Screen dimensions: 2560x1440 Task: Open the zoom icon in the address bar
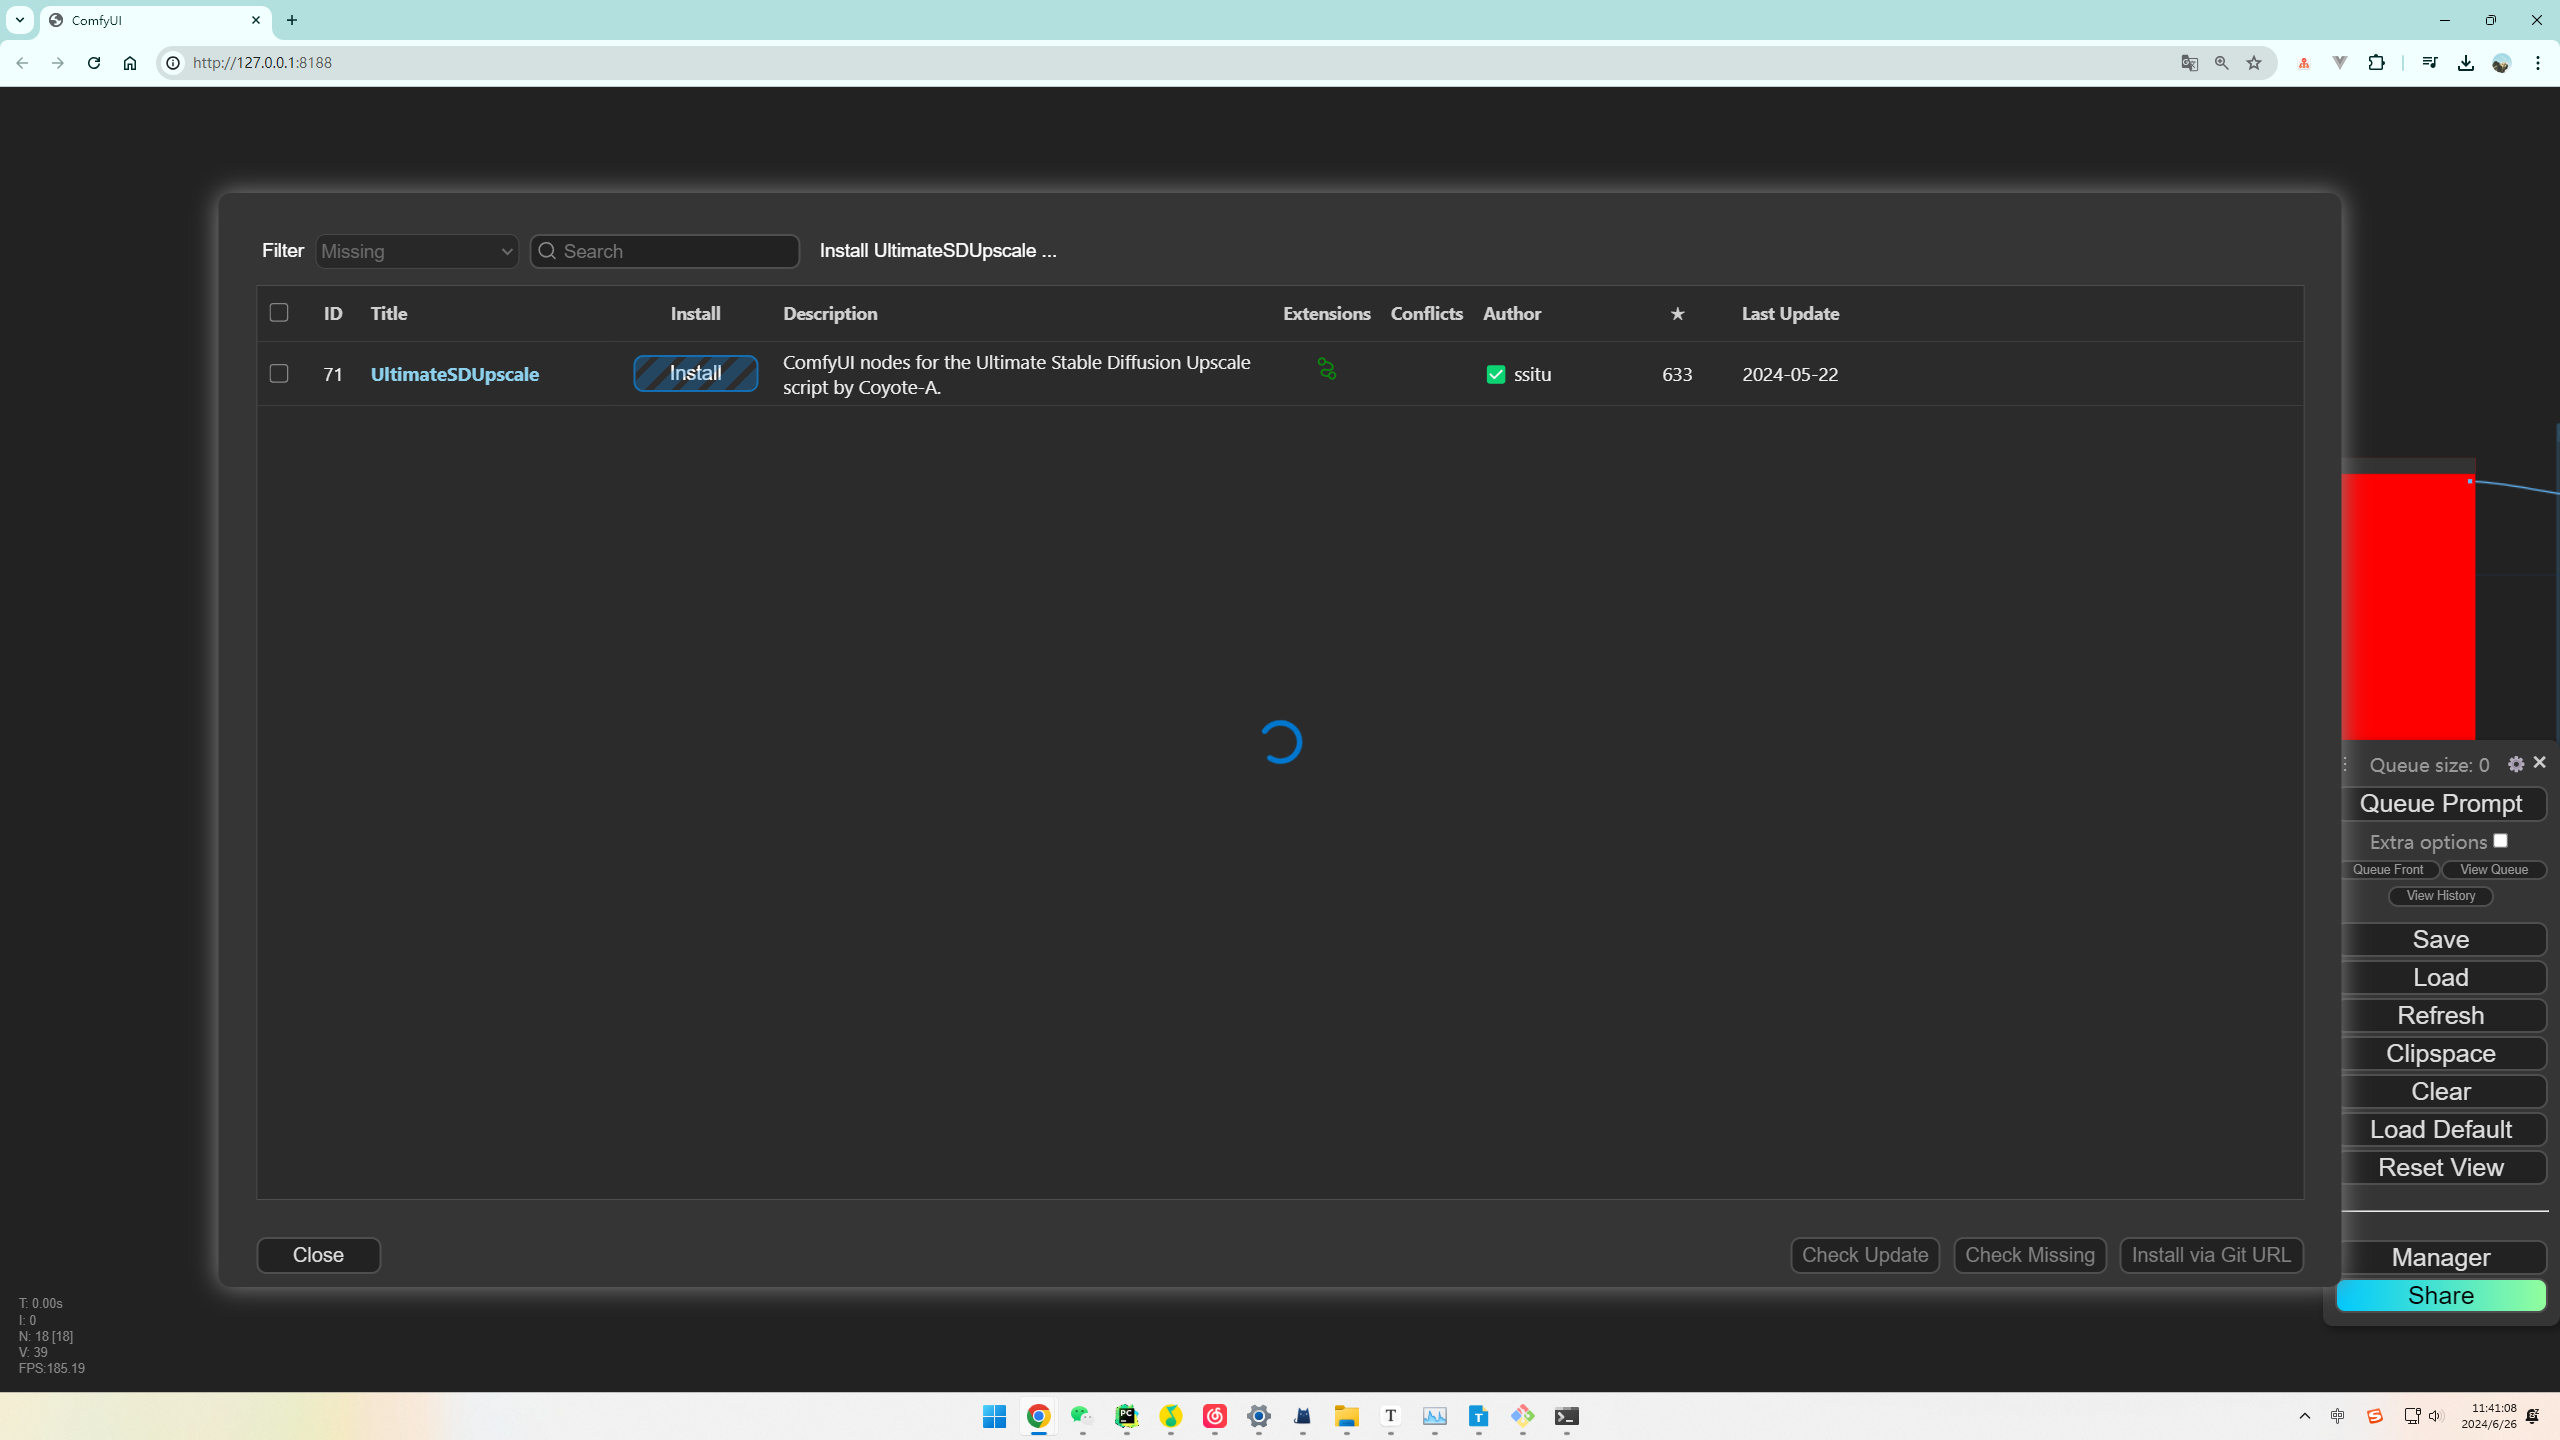[x=2222, y=63]
